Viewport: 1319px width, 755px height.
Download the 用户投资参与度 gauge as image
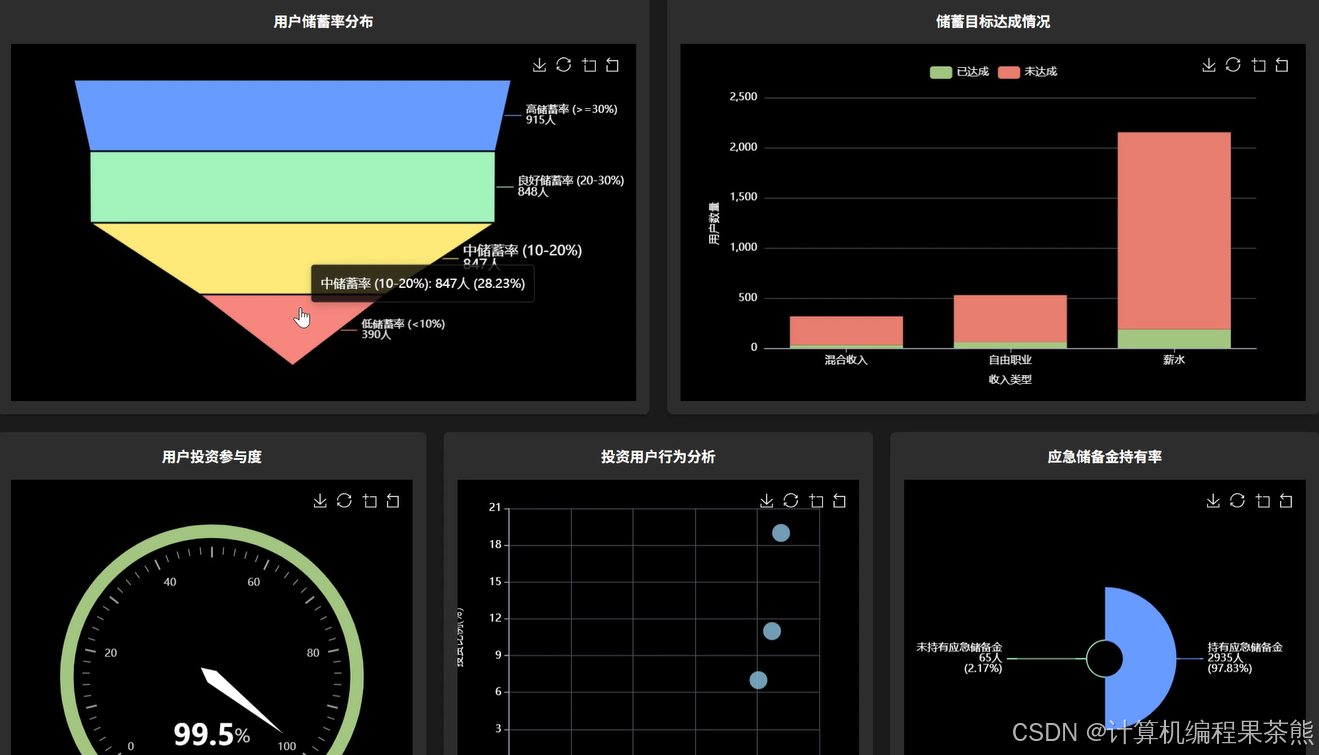click(x=320, y=501)
